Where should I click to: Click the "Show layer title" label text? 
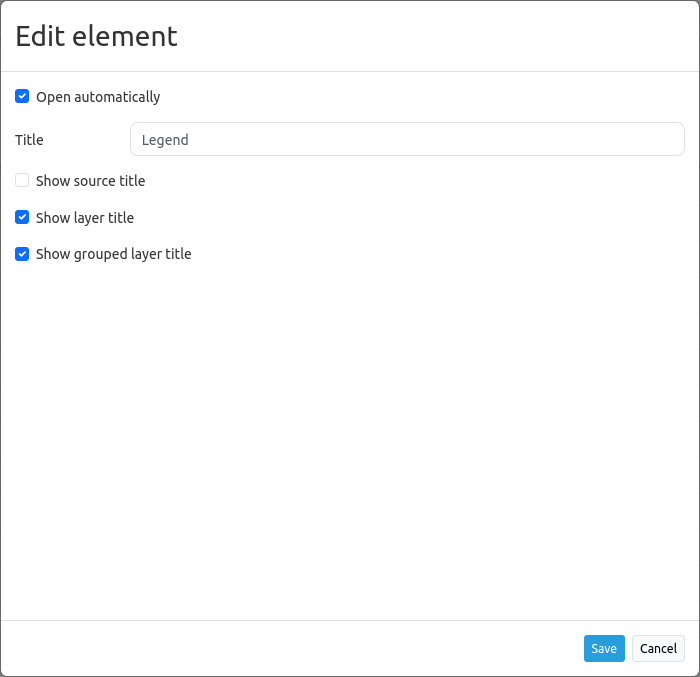tap(85, 218)
